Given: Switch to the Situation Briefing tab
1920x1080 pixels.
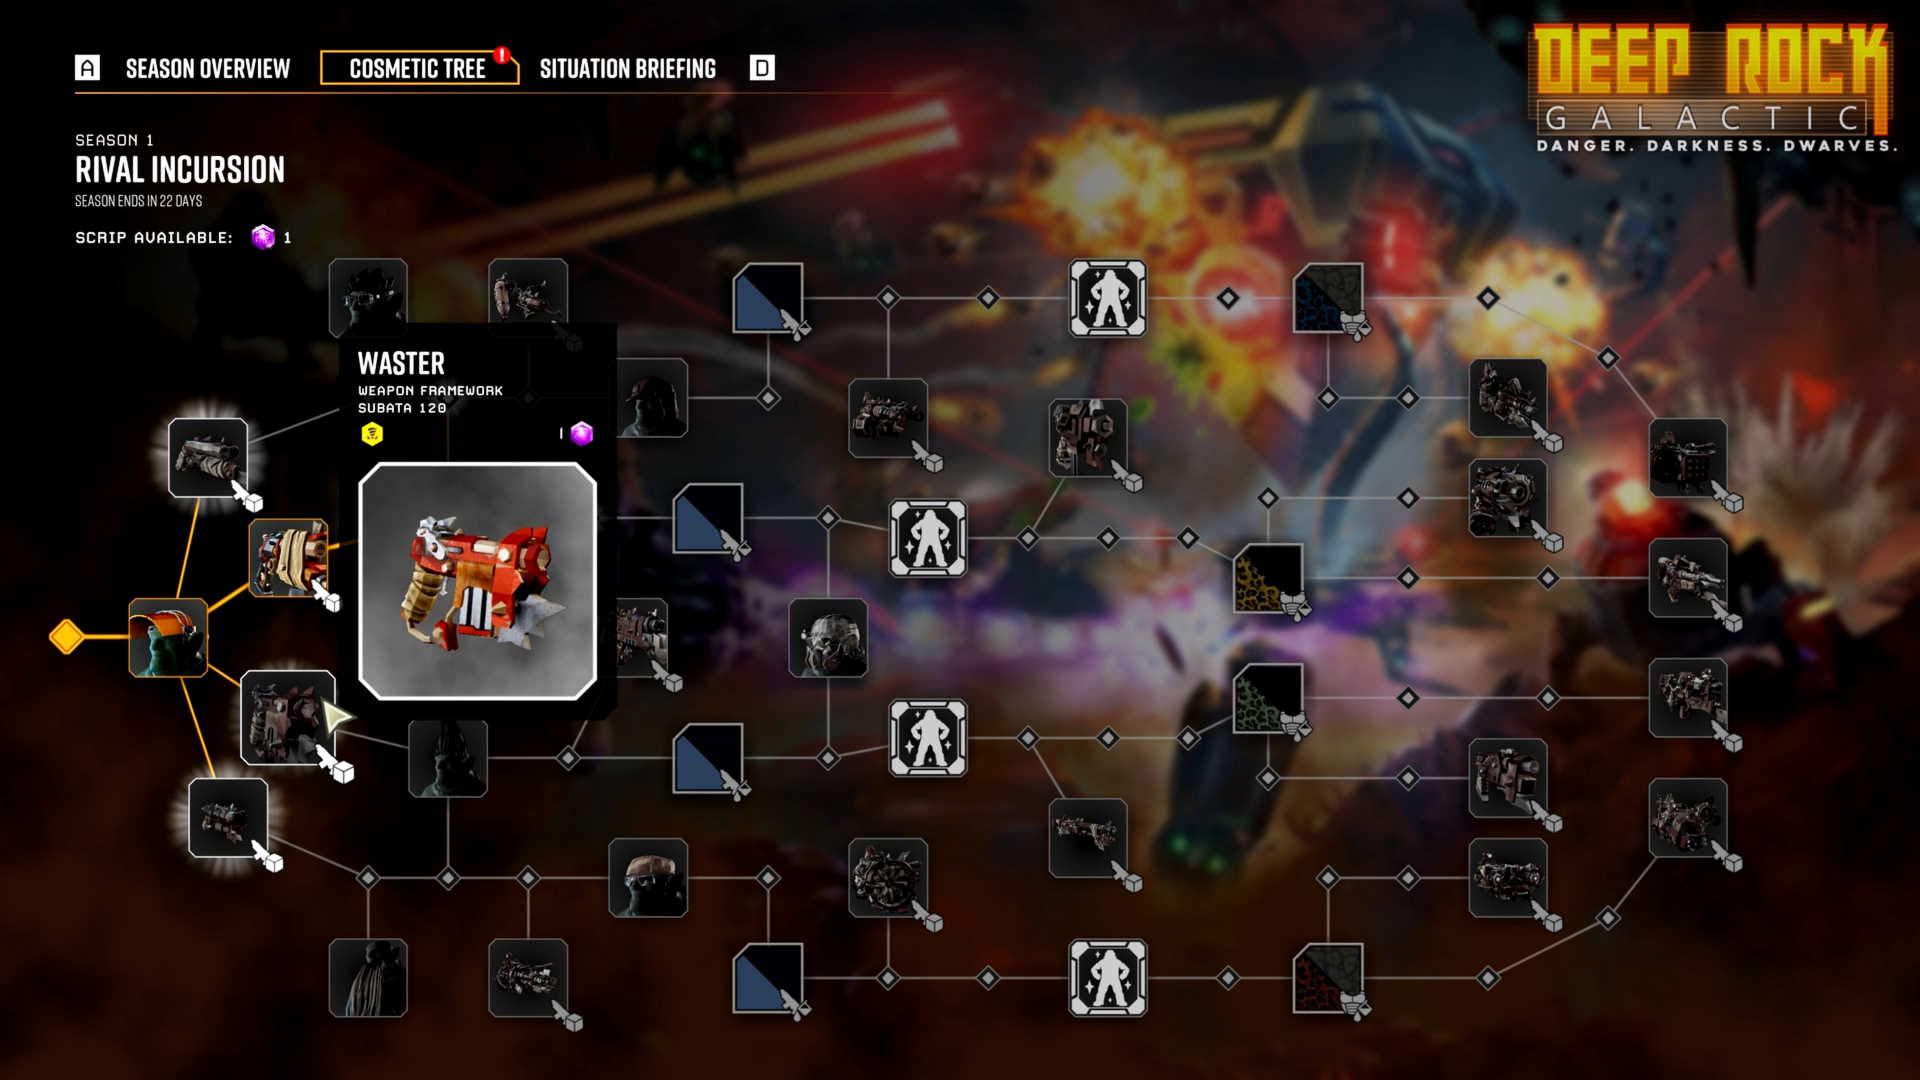Looking at the screenshot, I should (x=630, y=67).
